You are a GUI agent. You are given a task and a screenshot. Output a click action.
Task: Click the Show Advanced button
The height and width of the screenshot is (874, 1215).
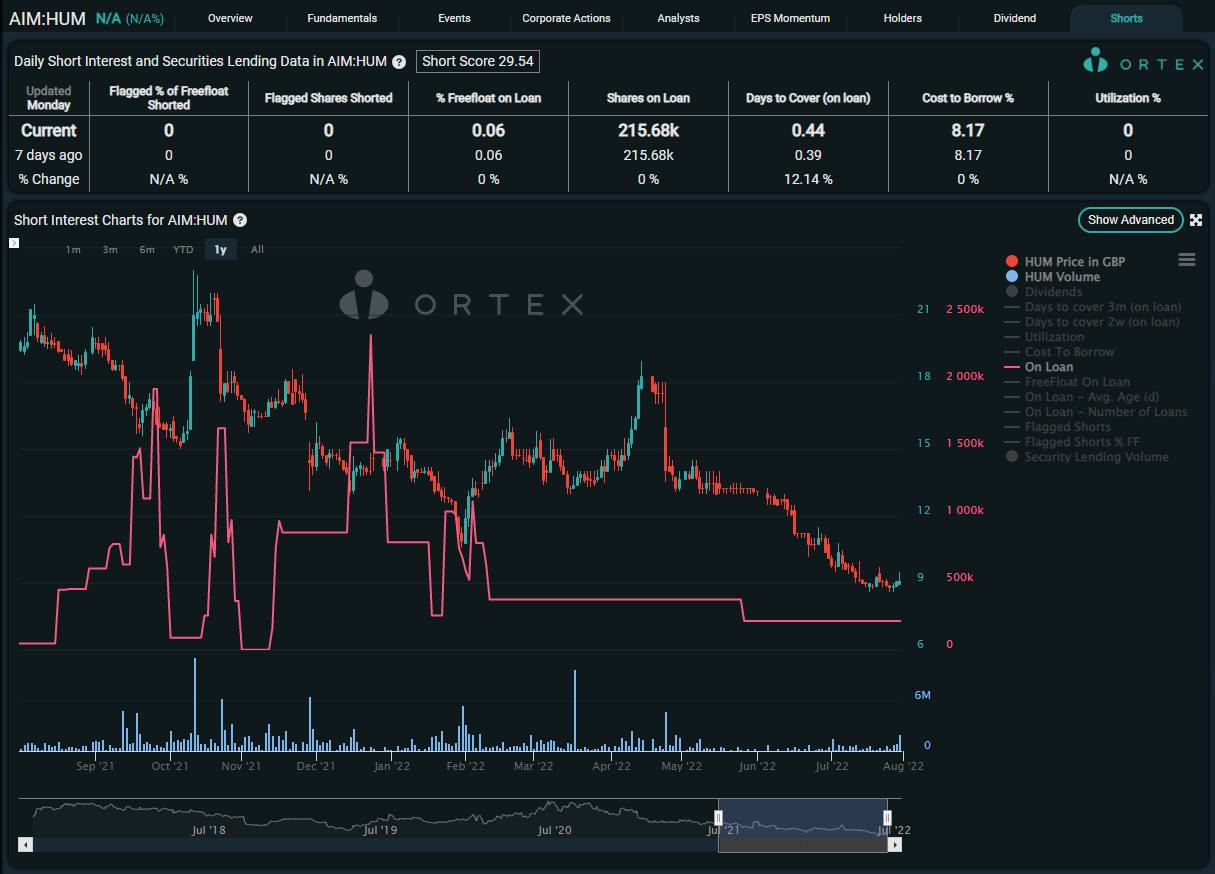point(1131,220)
